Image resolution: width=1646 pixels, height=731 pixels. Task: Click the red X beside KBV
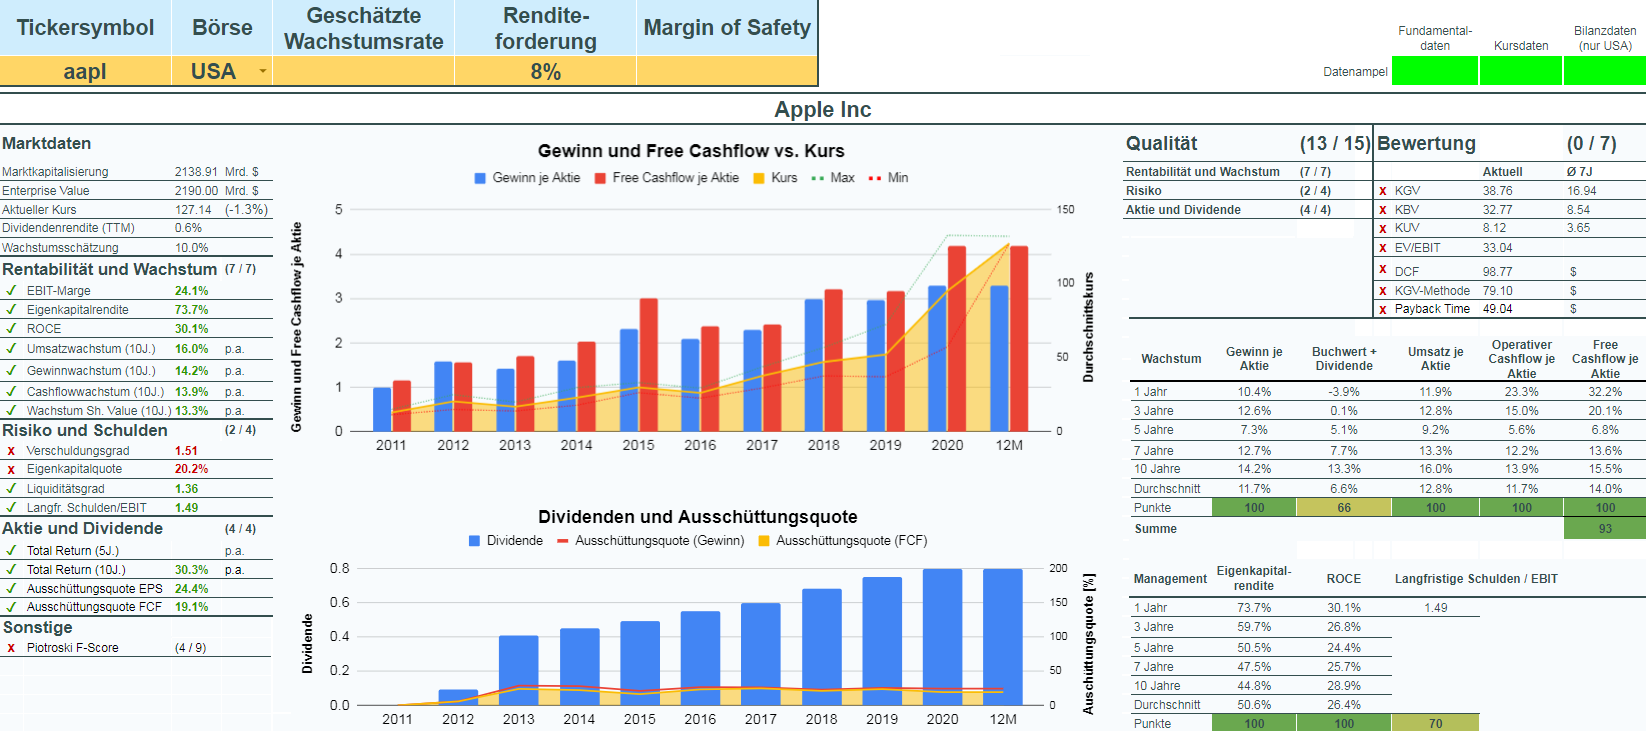click(1383, 210)
